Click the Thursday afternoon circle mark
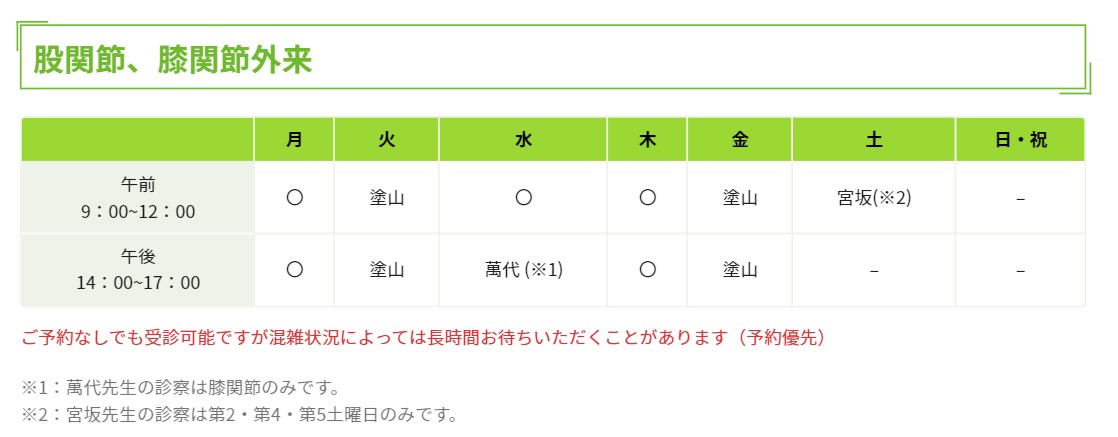The image size is (1118, 437). tap(647, 269)
